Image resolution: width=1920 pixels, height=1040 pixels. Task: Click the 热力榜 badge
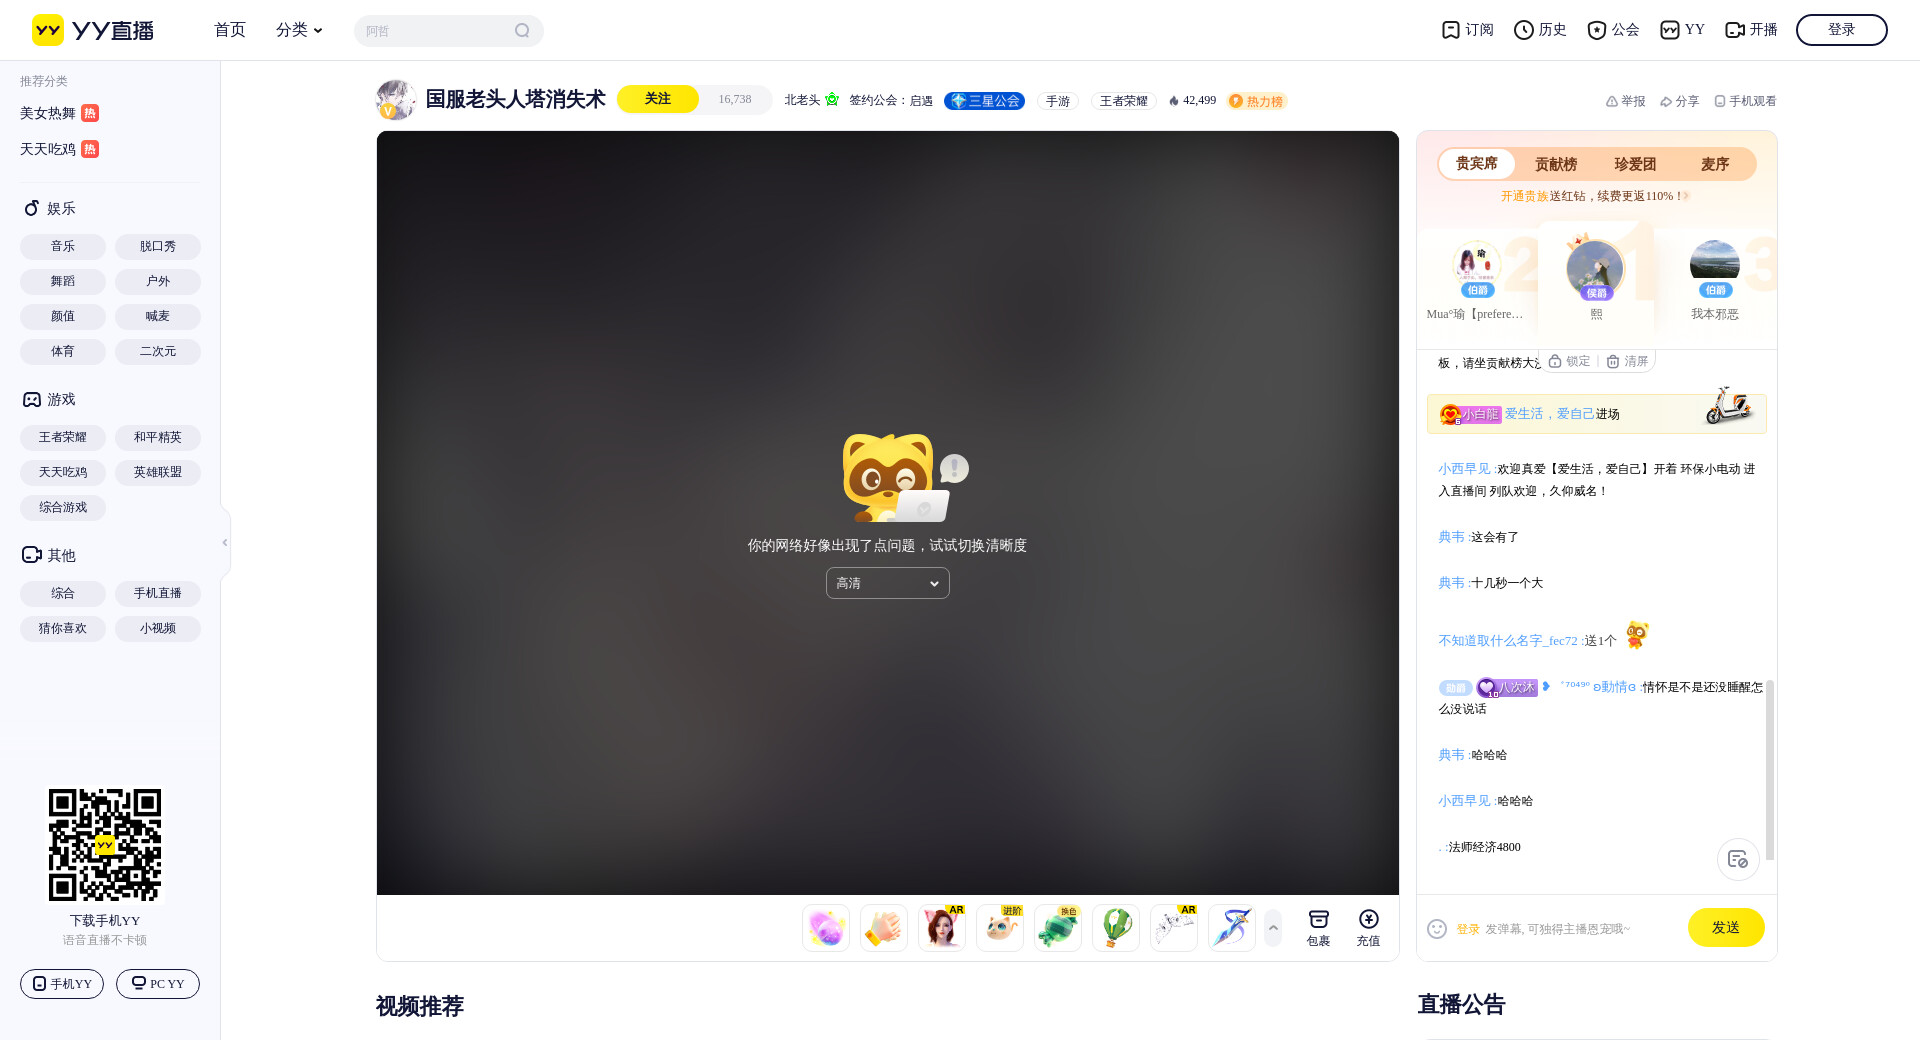(x=1257, y=101)
